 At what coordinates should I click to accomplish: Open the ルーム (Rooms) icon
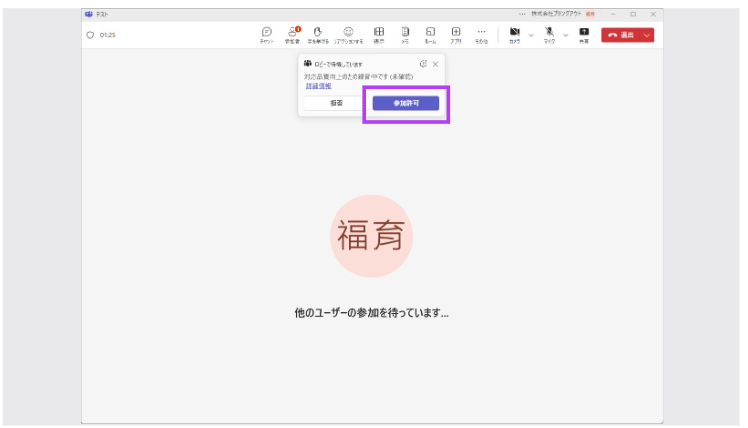pyautogui.click(x=430, y=35)
